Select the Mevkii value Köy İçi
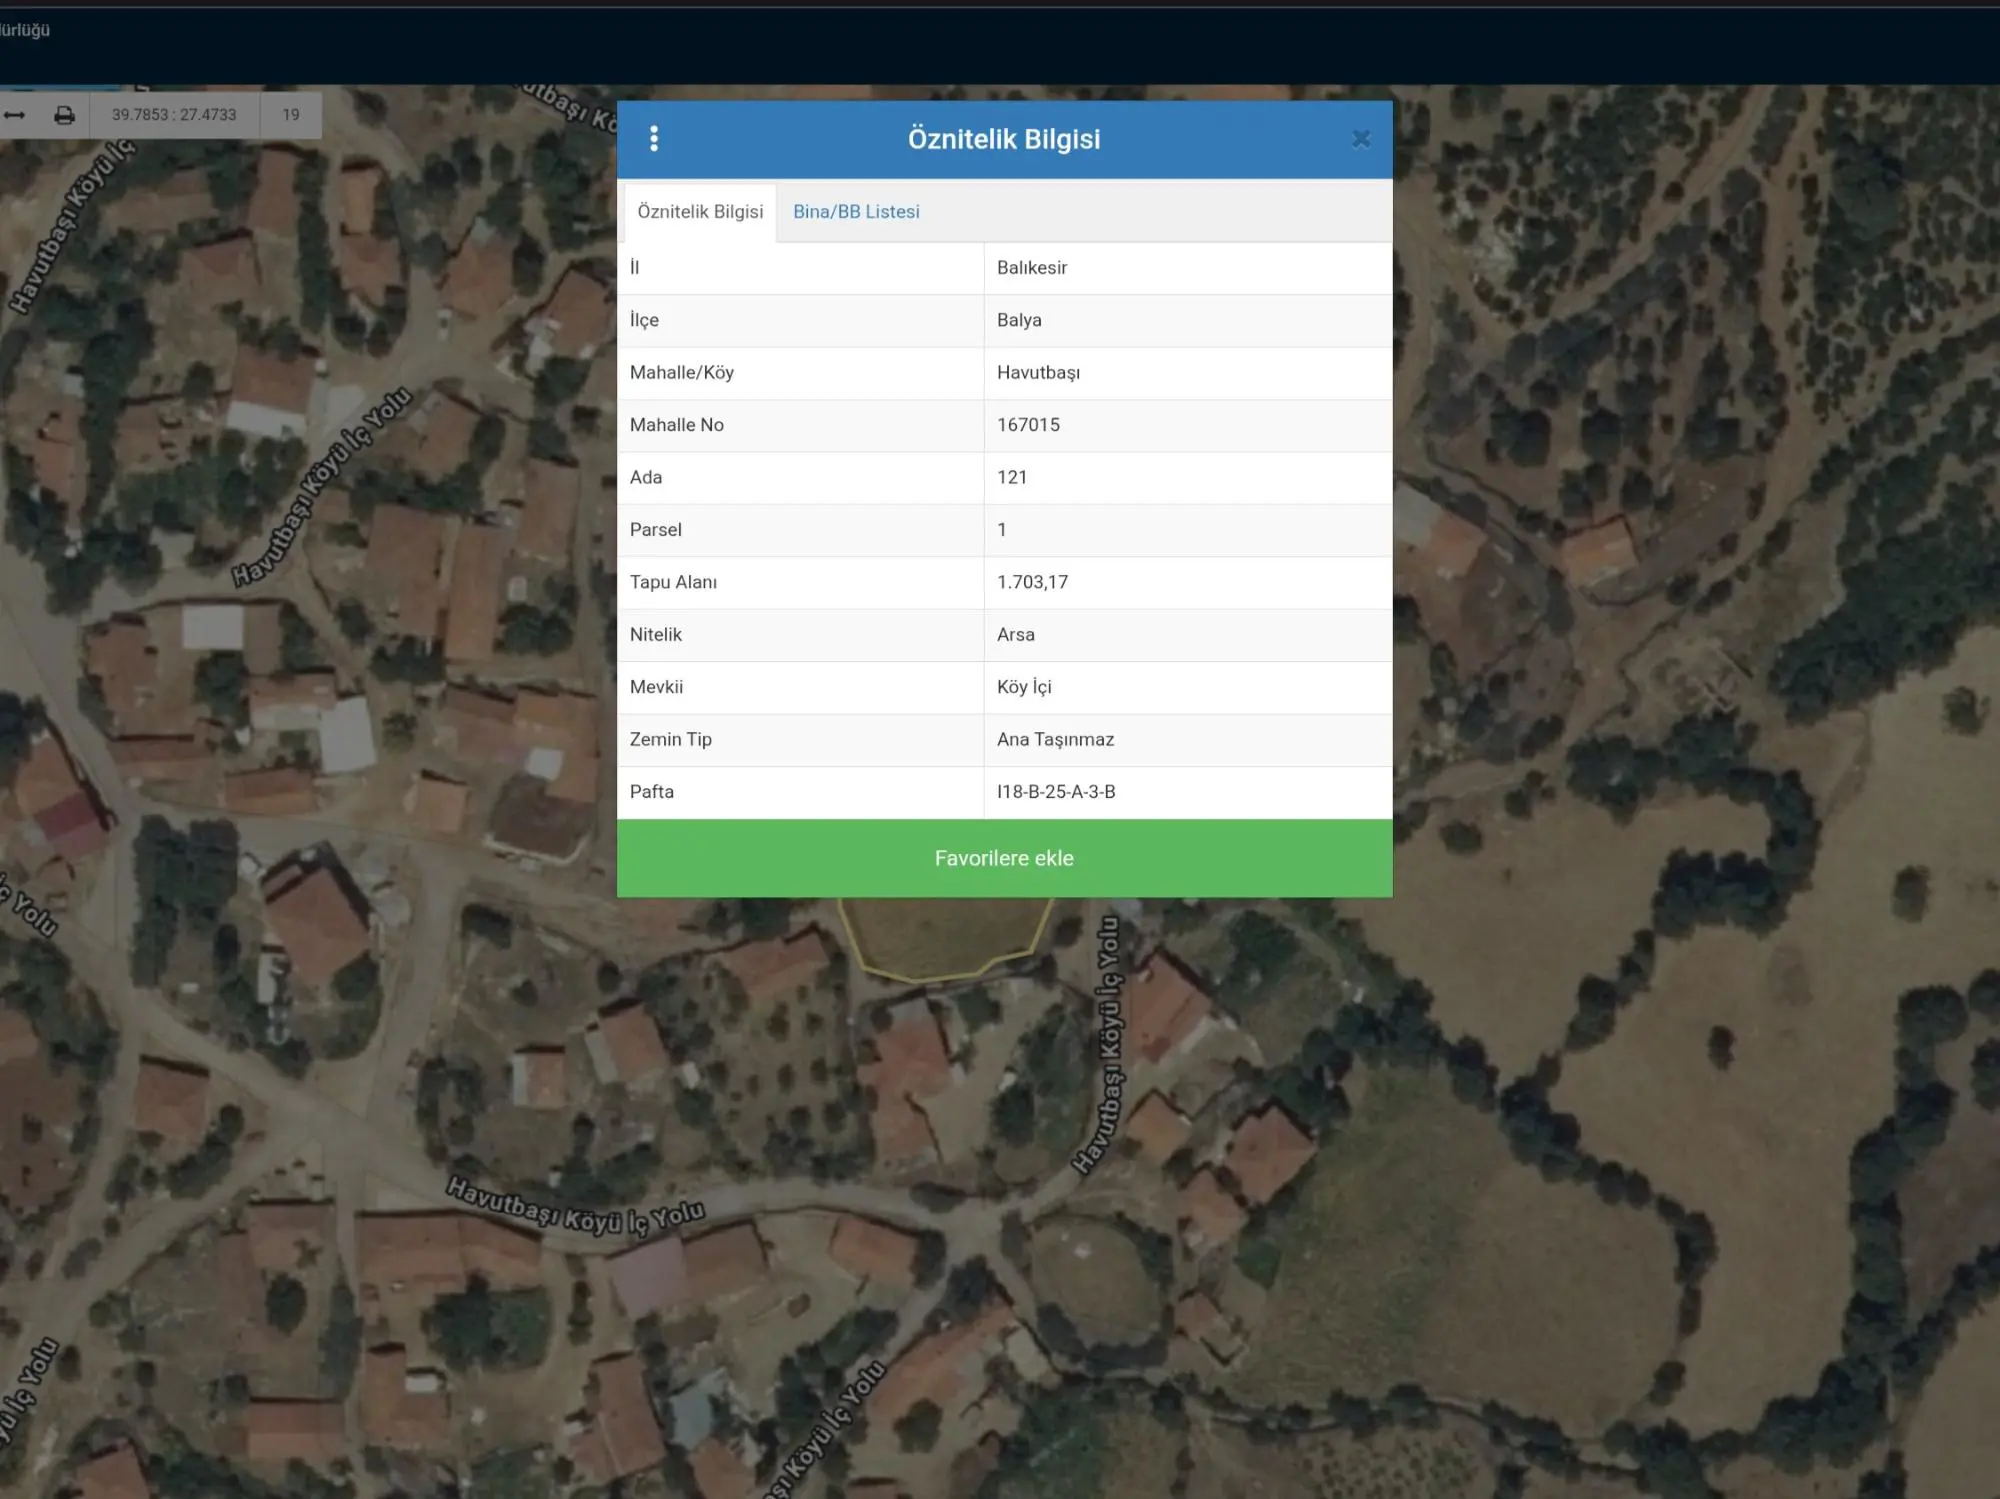This screenshot has width=2000, height=1499. (1024, 687)
